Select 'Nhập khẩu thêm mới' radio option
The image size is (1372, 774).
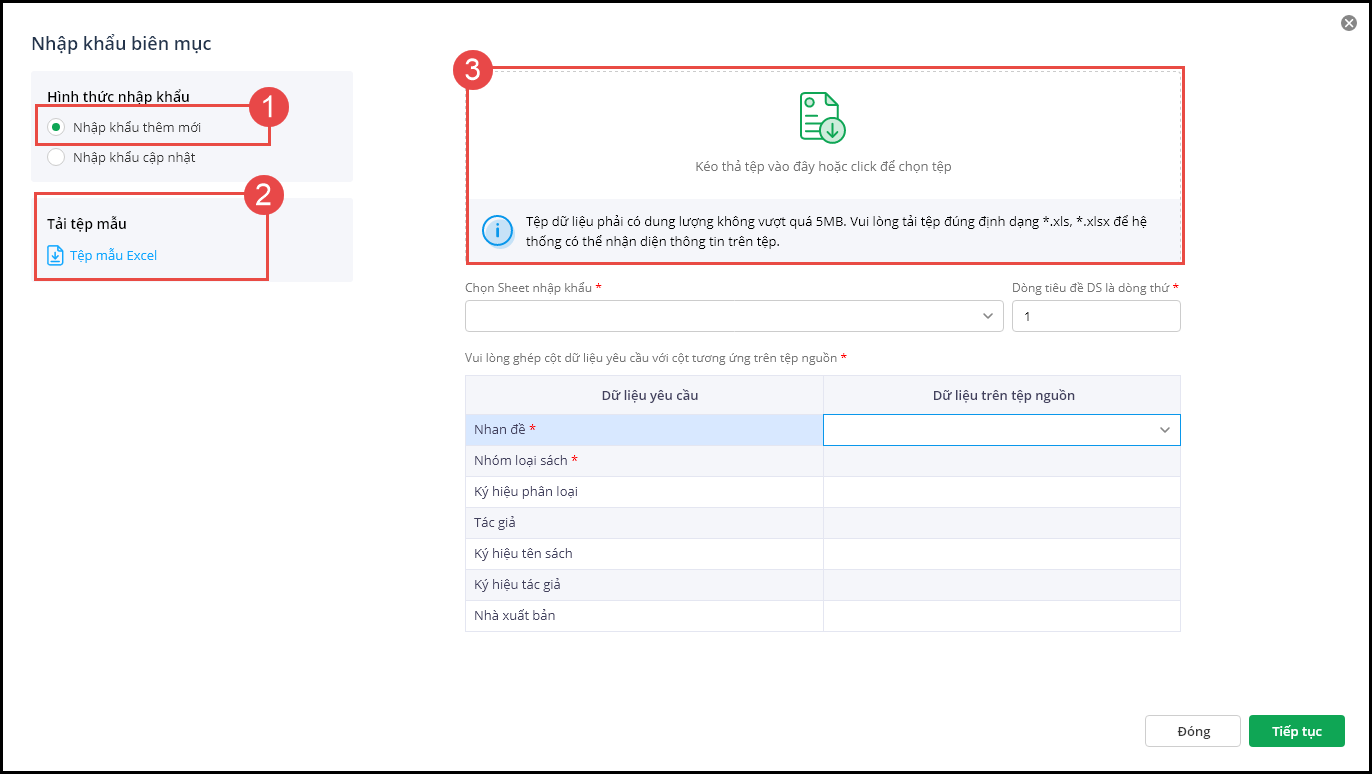tap(57, 127)
